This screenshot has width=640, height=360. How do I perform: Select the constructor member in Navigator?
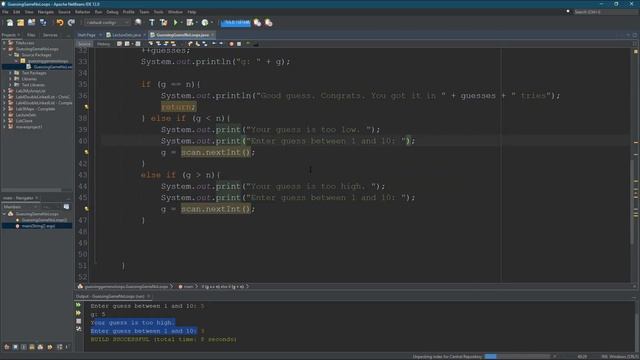click(44, 220)
